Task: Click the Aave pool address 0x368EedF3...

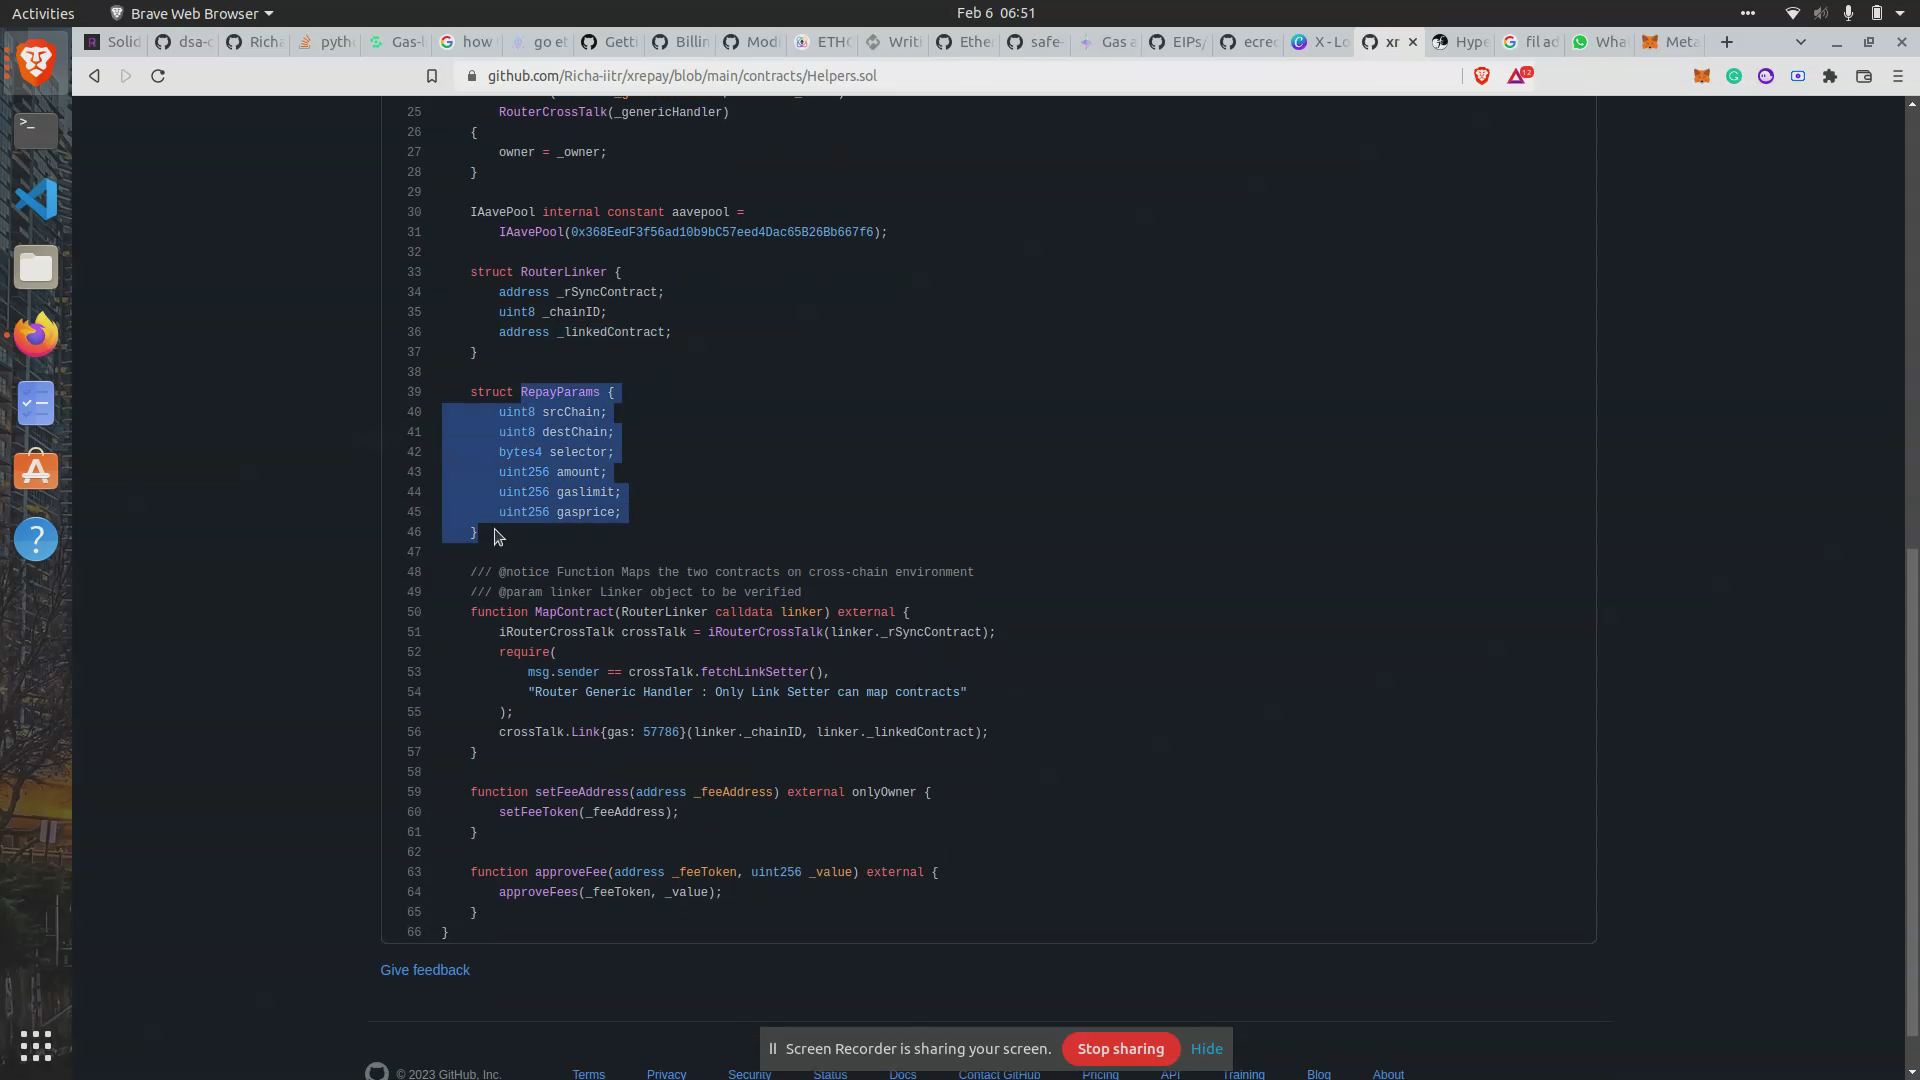Action: click(722, 232)
